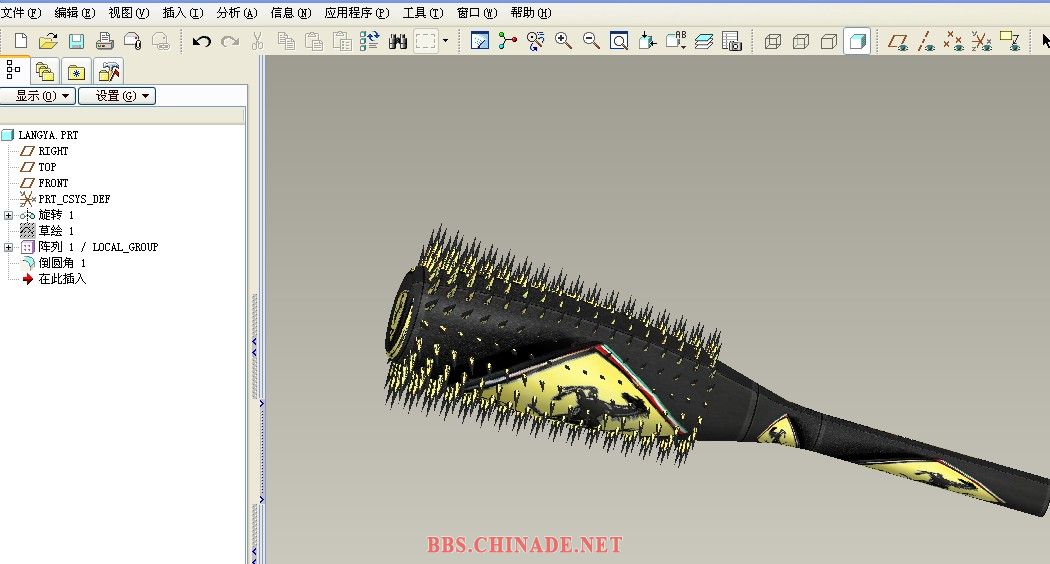Expand the 阵列 1 / LOCAL_GROUP node
1050x564 pixels.
[x=9, y=247]
